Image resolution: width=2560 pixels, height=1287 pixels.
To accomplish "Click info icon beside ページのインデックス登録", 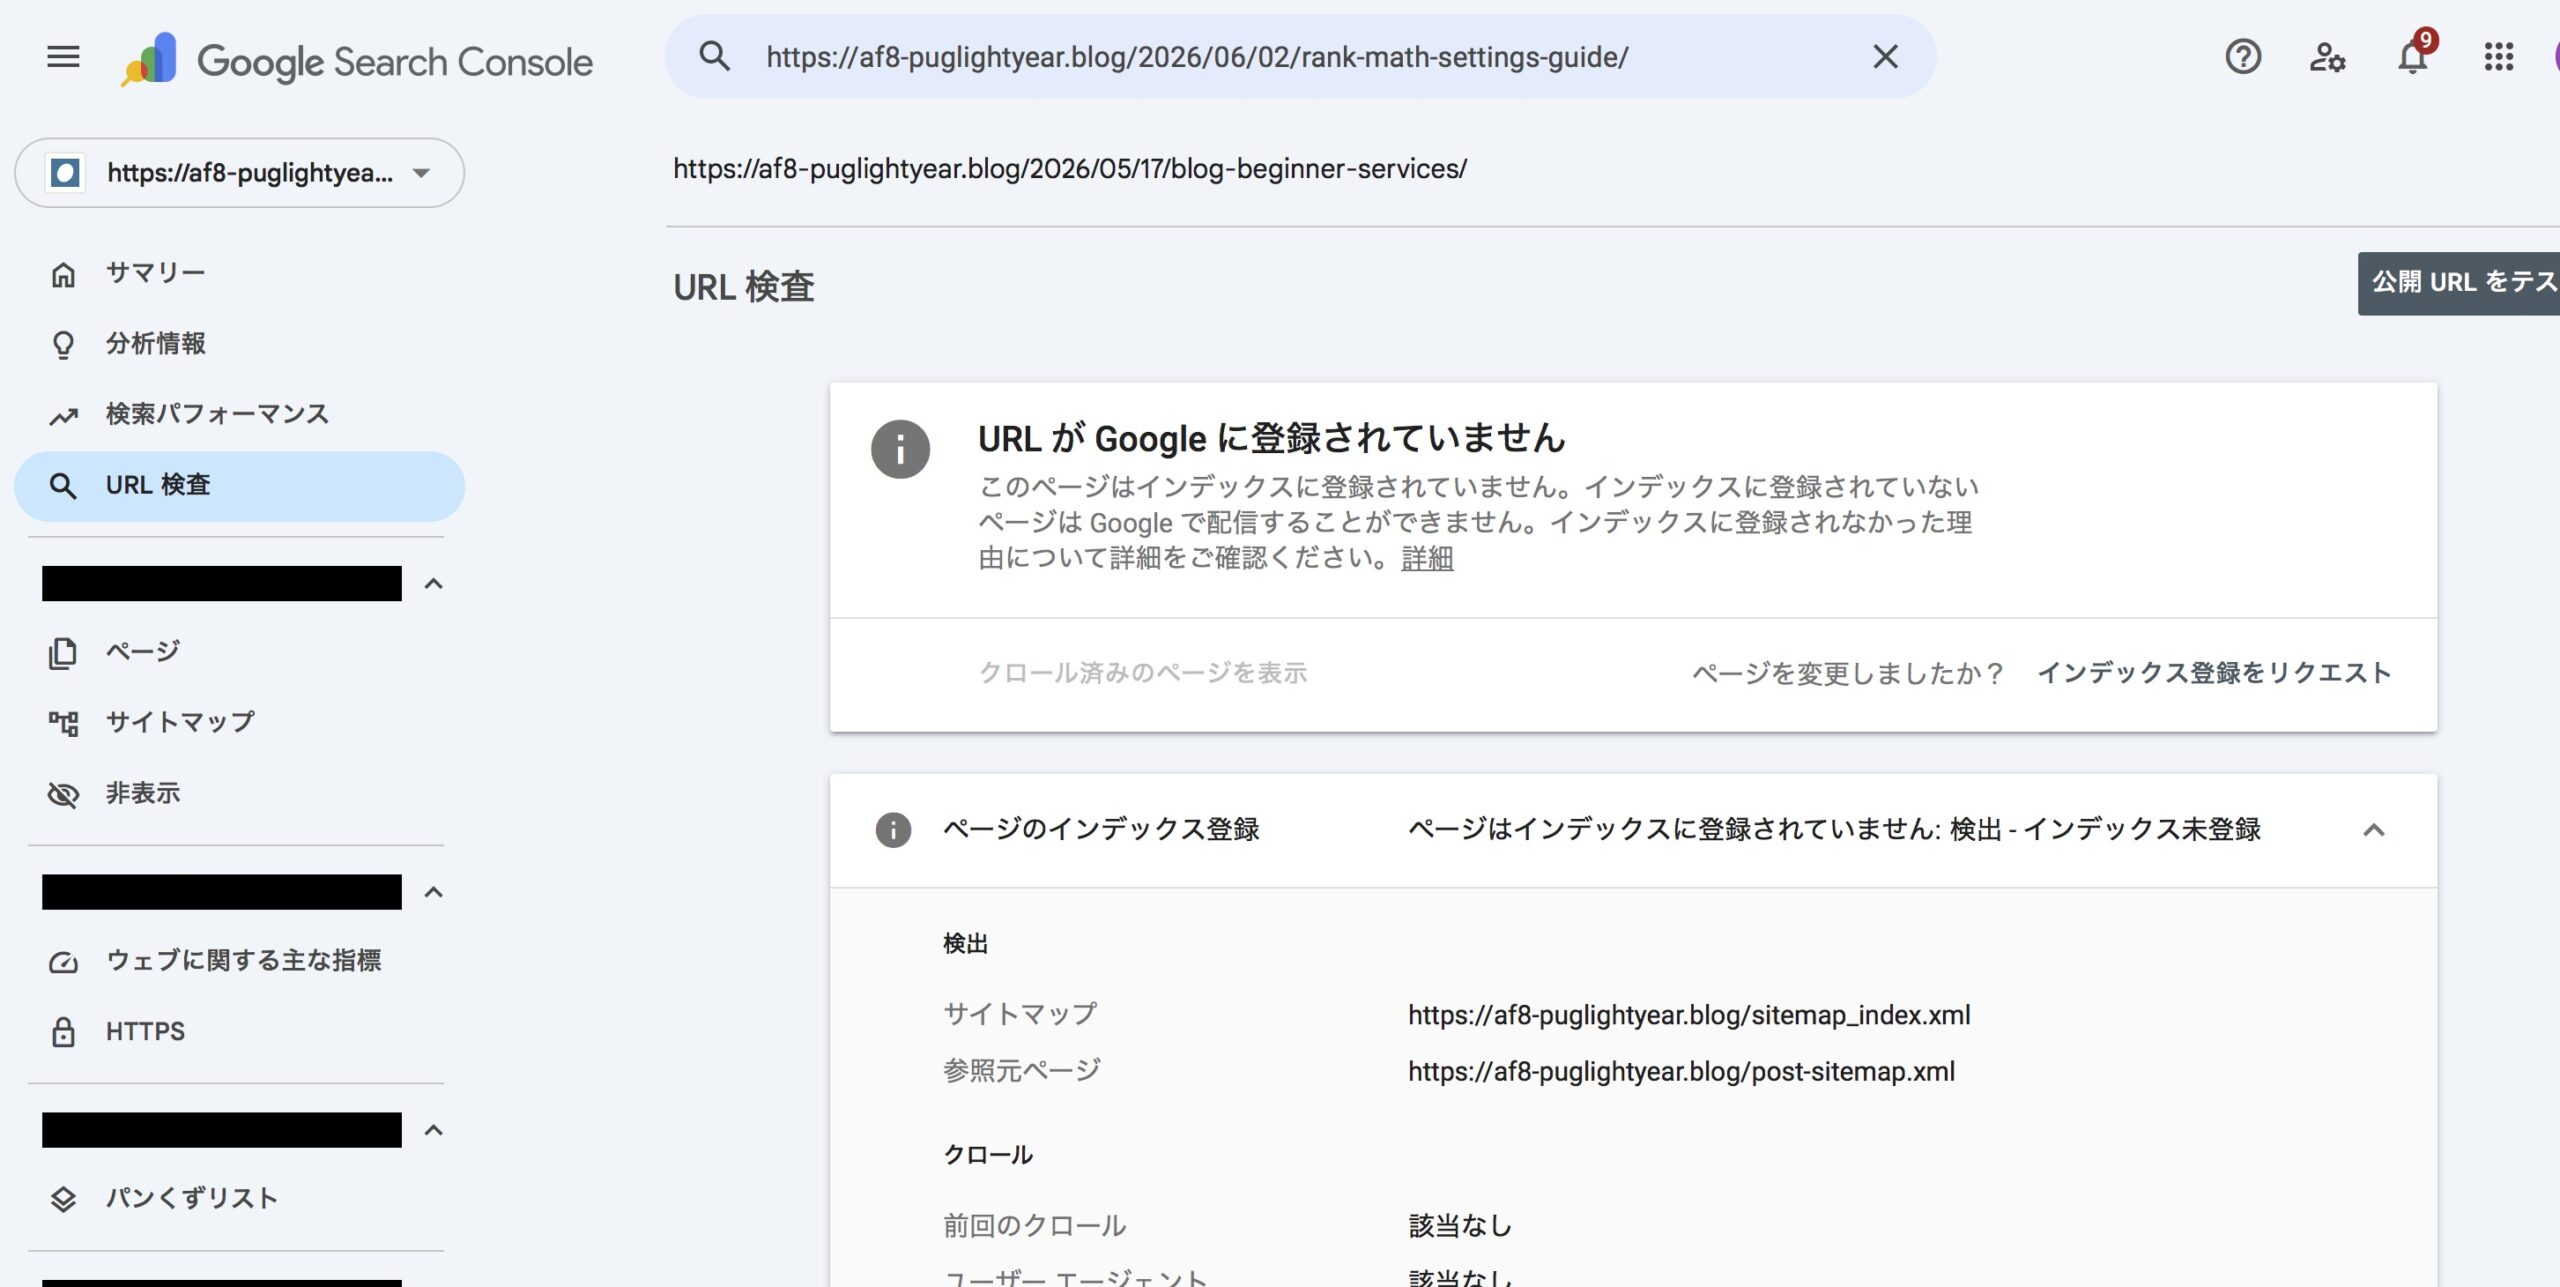I will click(x=893, y=830).
